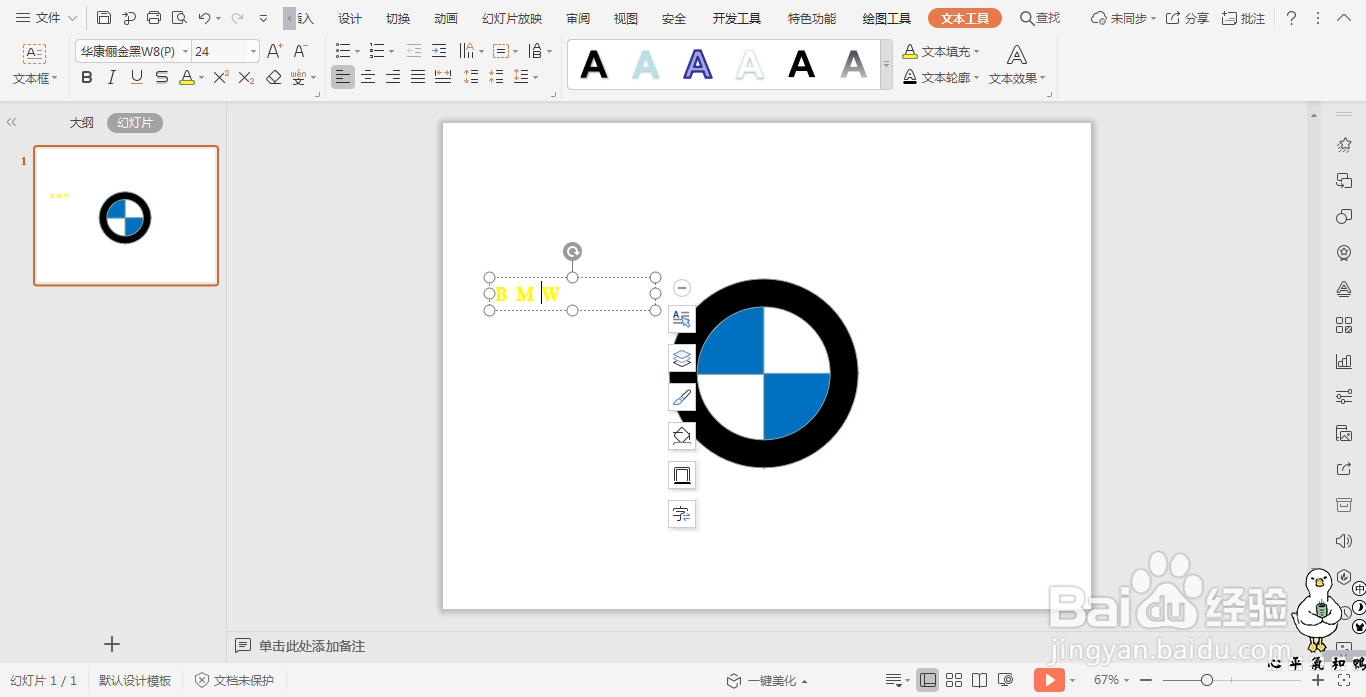Add new slide with plus button
Image resolution: width=1366 pixels, height=697 pixels.
pyautogui.click(x=112, y=644)
